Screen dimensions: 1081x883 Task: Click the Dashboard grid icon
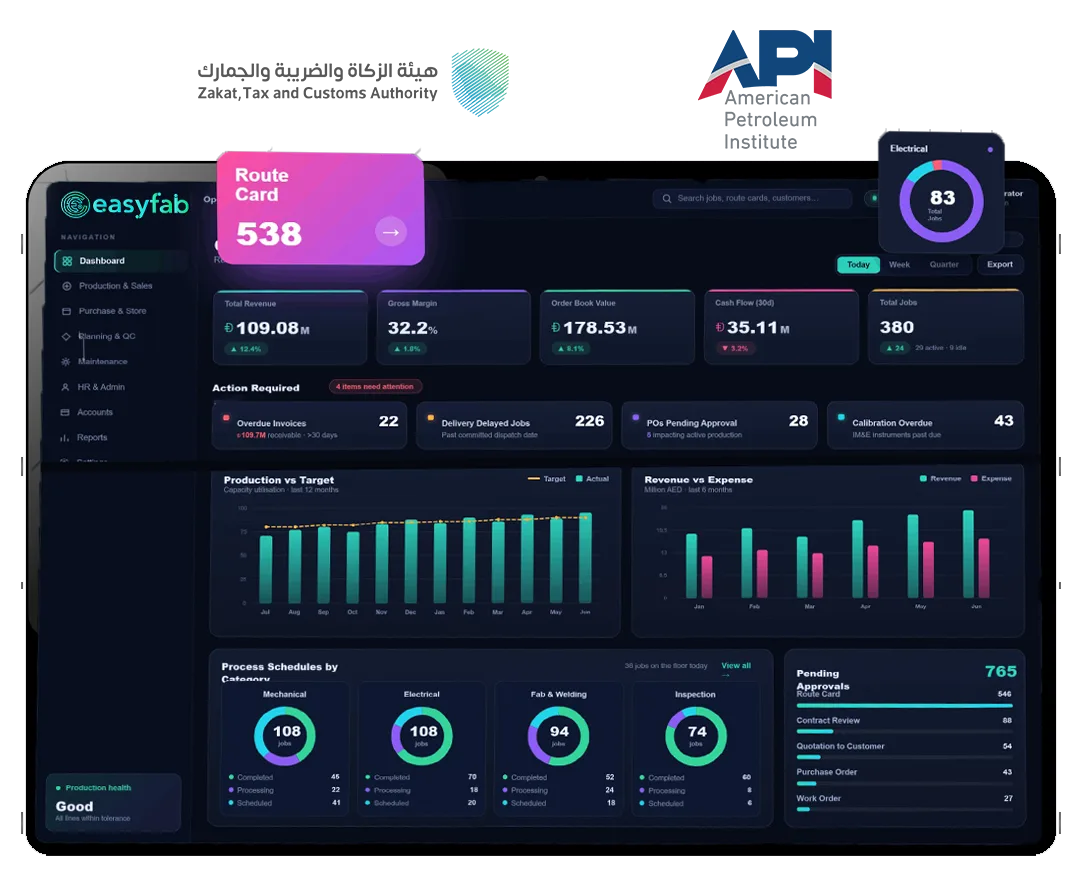[x=67, y=261]
